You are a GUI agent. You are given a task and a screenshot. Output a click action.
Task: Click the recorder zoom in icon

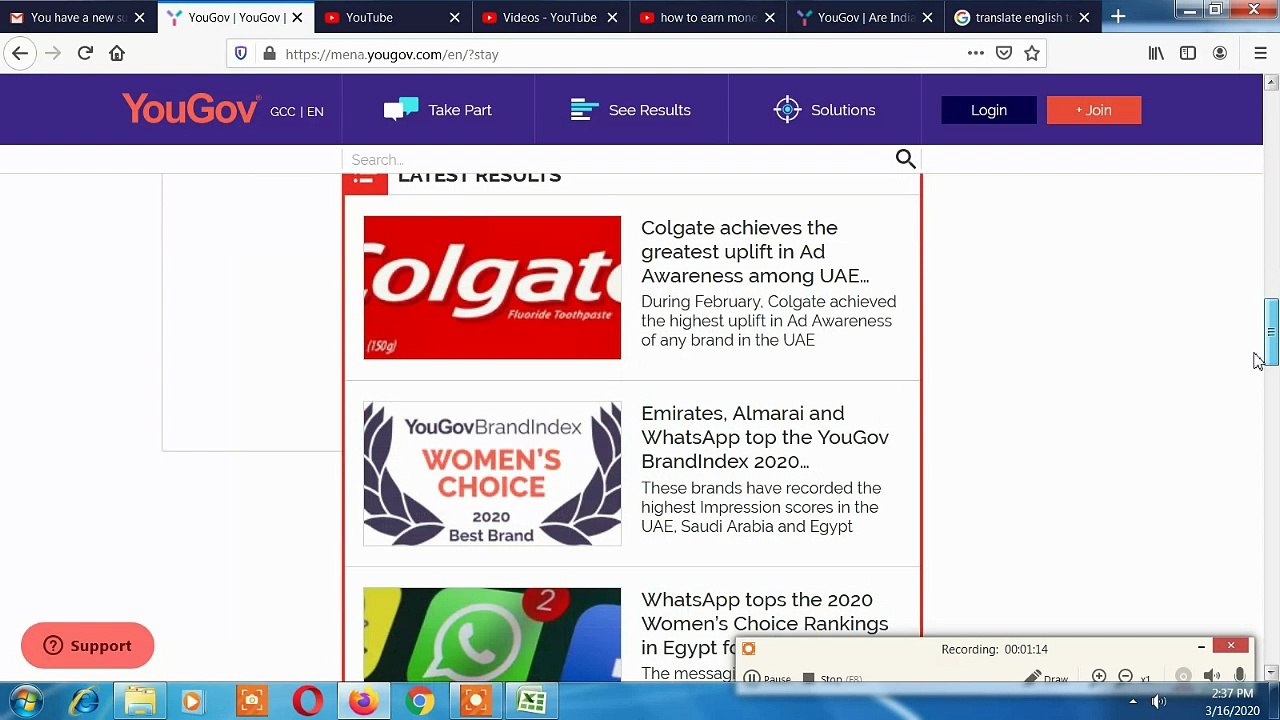[1099, 677]
